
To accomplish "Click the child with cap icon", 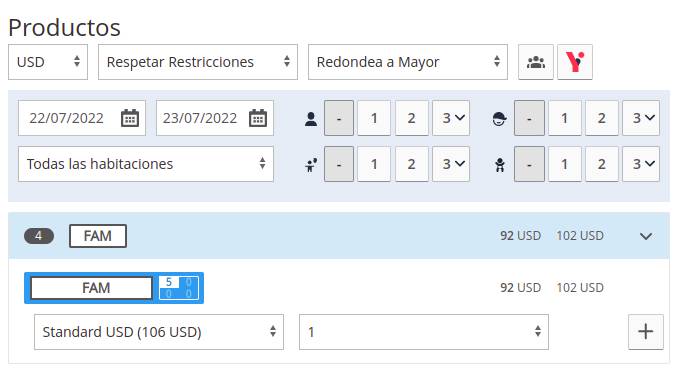I will (499, 119).
